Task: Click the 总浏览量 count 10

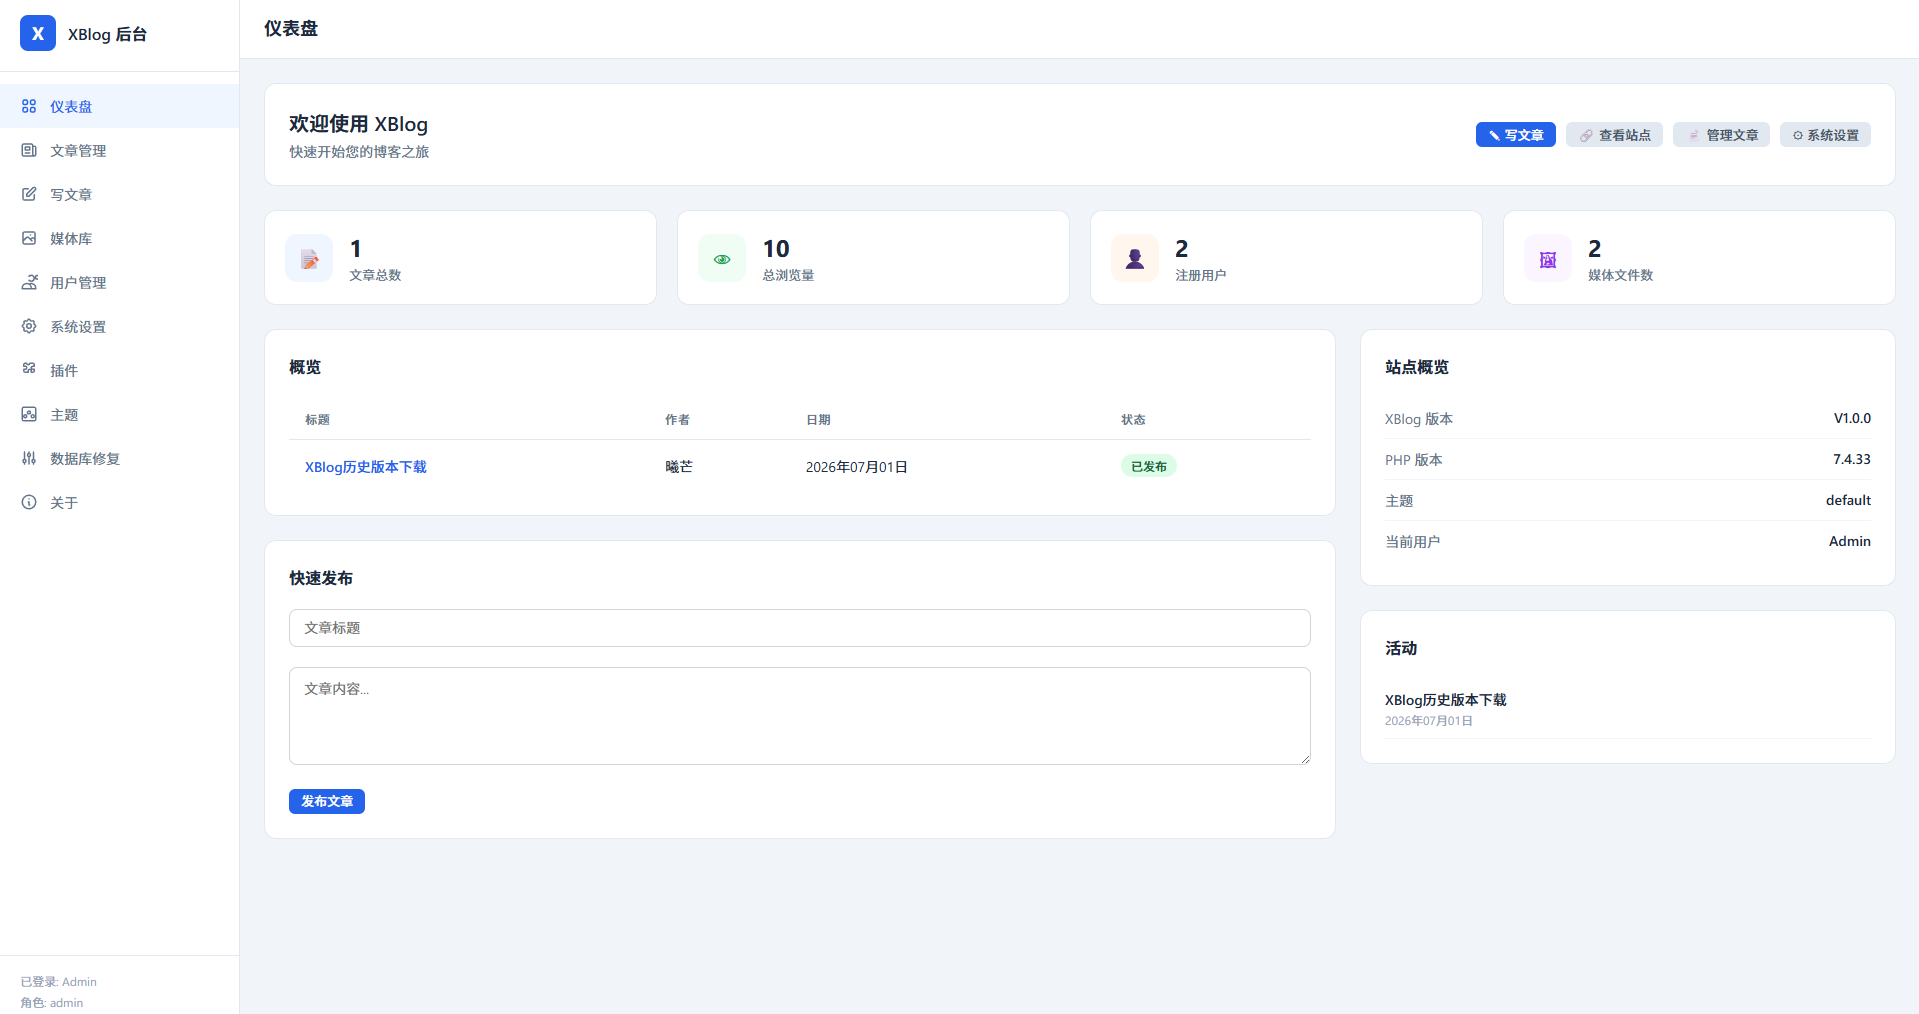Action: pyautogui.click(x=776, y=249)
